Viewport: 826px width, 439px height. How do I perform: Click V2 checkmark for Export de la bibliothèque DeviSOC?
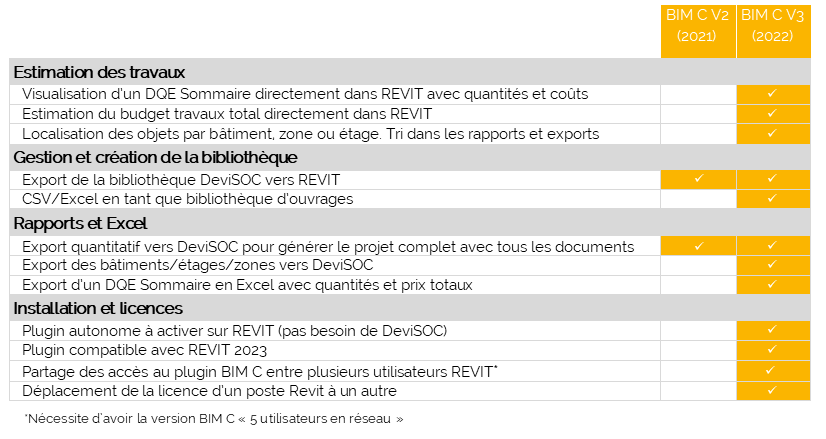[698, 179]
